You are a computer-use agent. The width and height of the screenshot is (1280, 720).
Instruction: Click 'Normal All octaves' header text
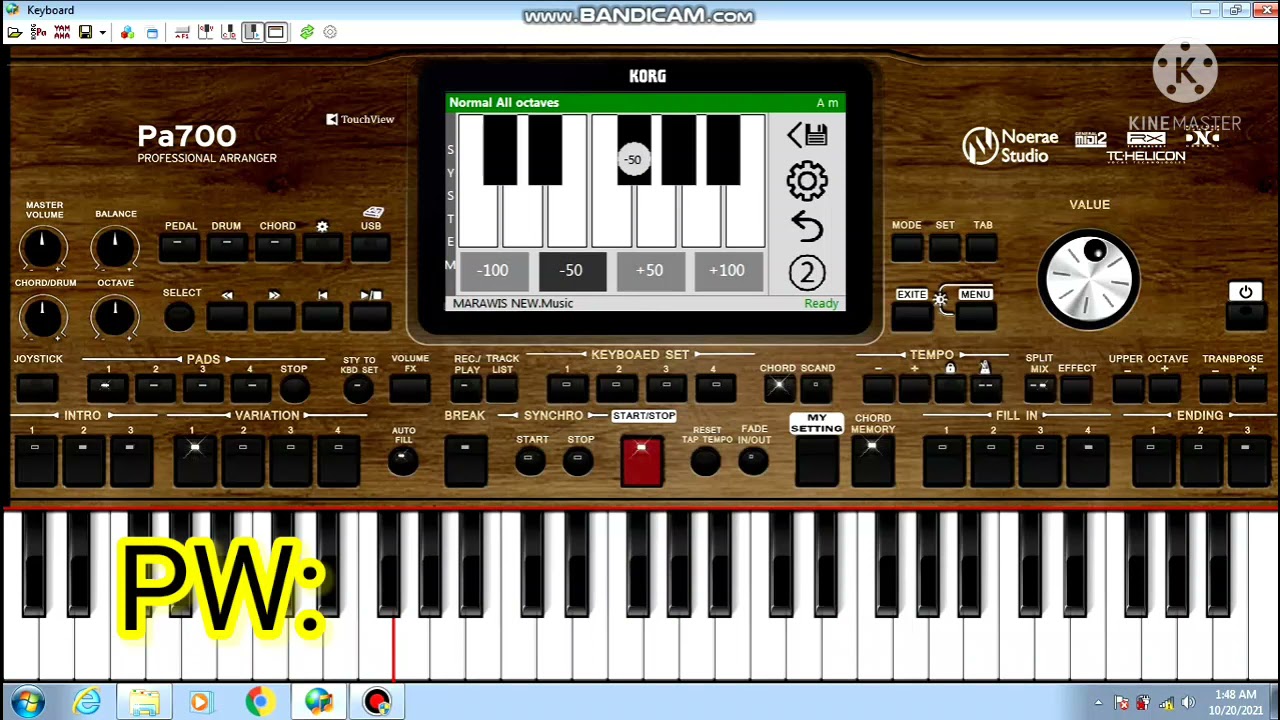point(504,102)
